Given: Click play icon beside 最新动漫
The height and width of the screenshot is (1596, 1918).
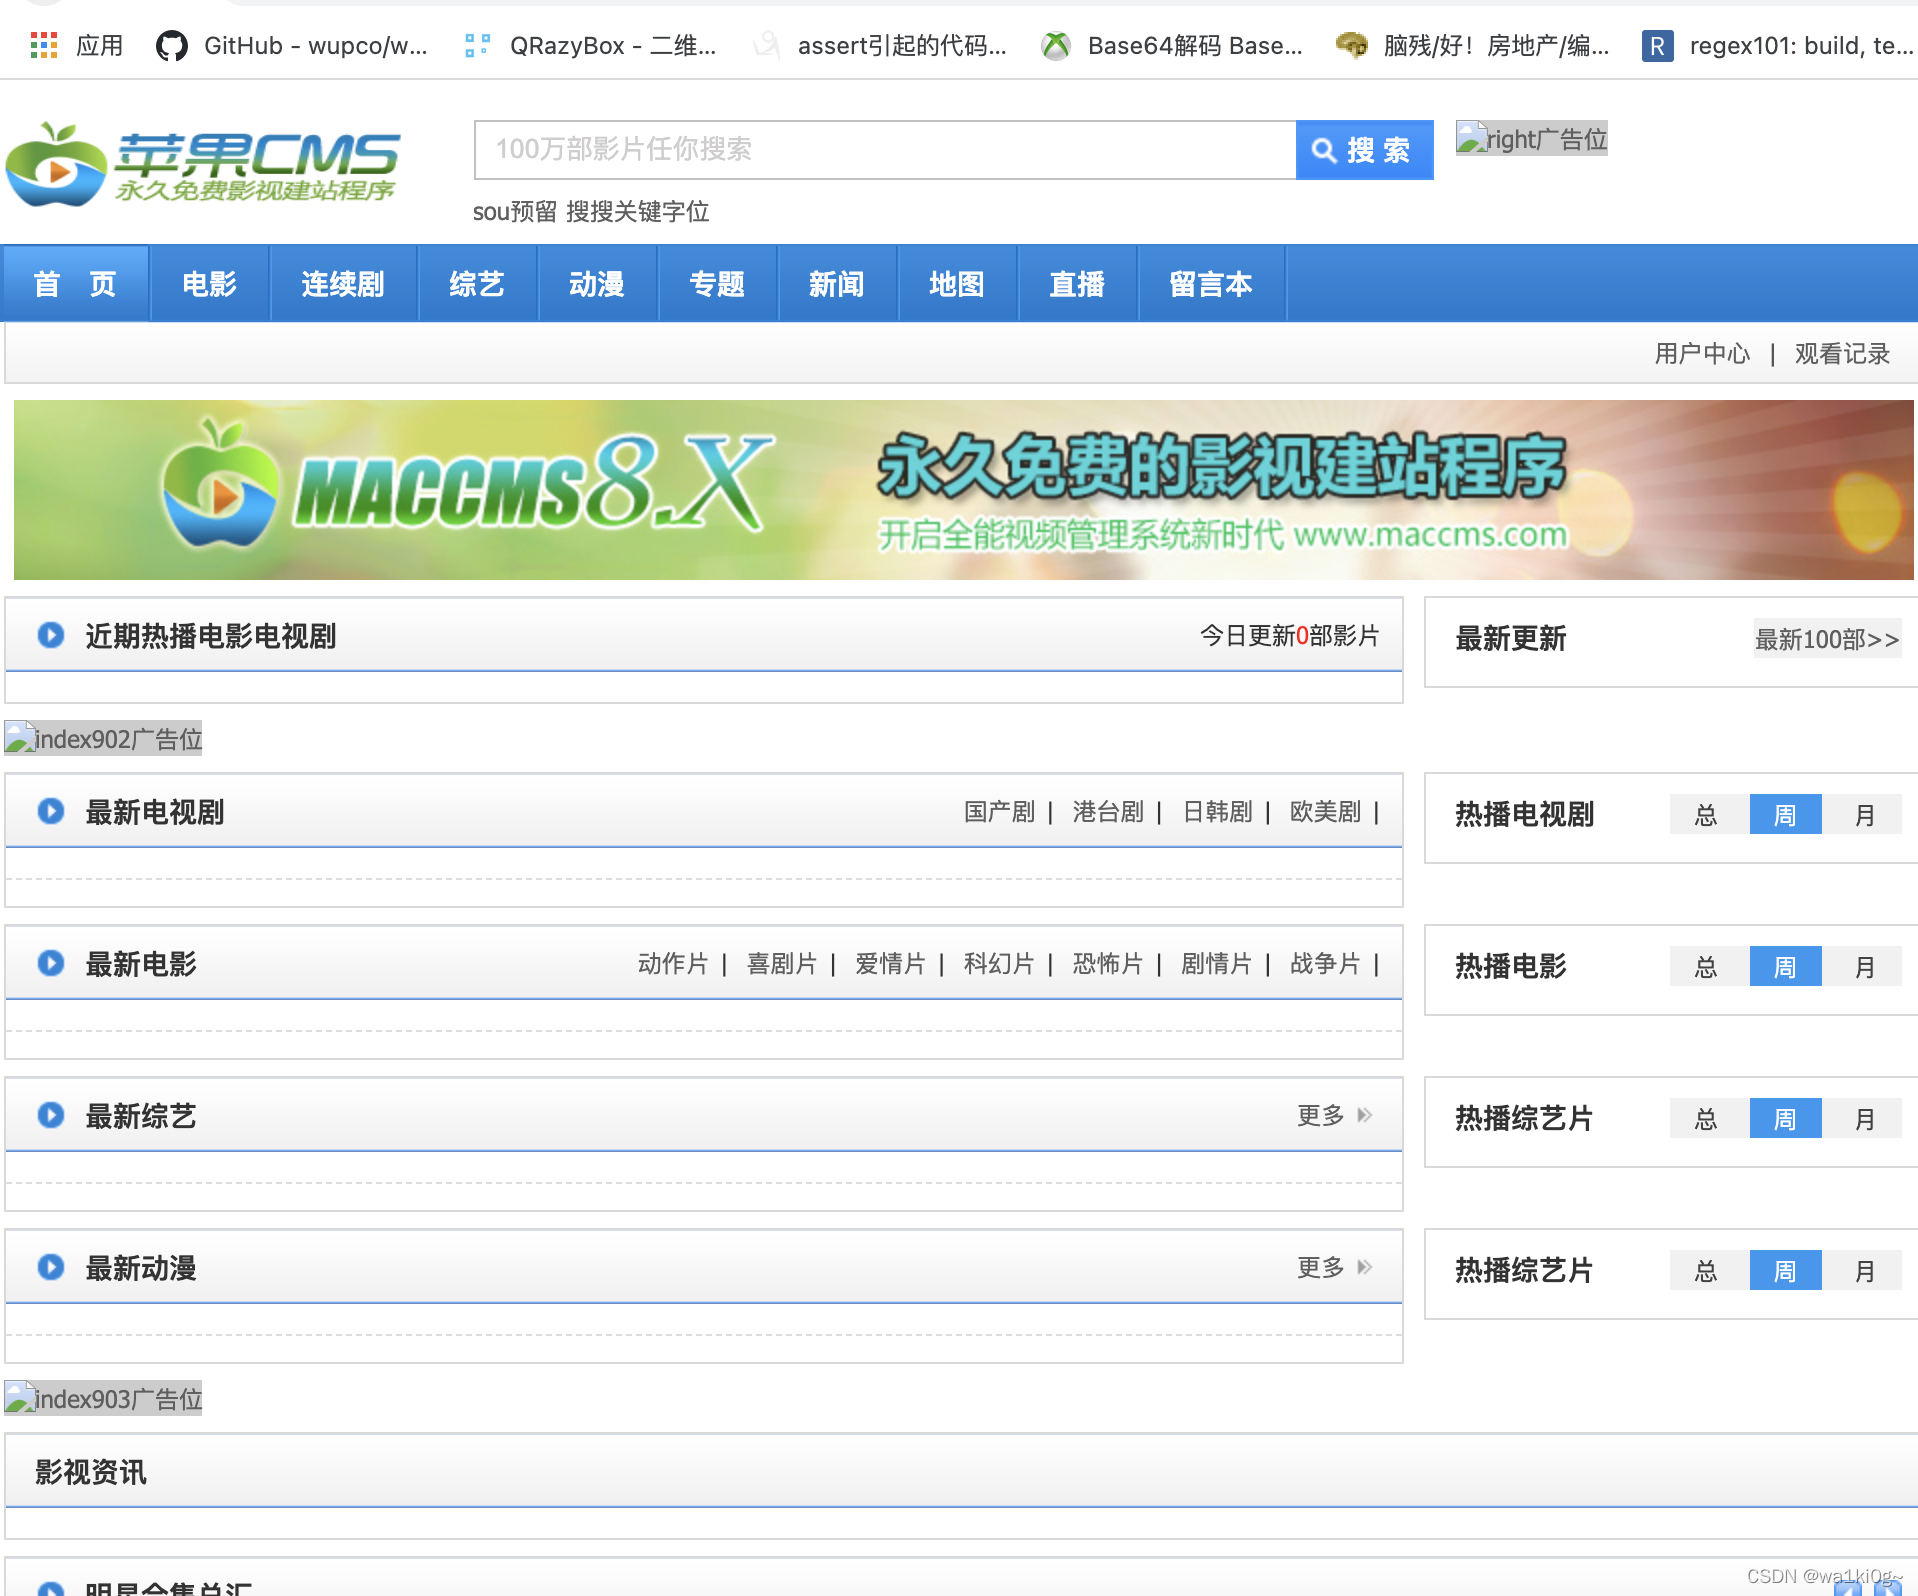Looking at the screenshot, I should pos(50,1267).
